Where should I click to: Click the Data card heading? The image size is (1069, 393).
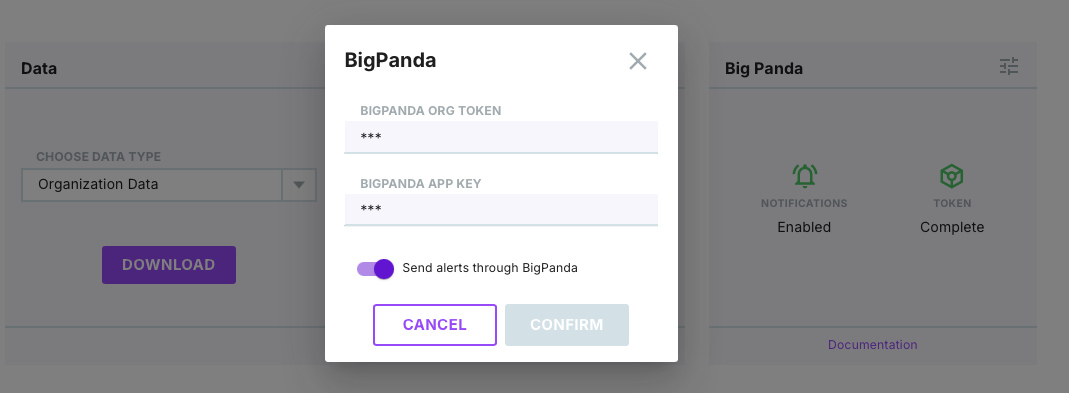click(39, 68)
